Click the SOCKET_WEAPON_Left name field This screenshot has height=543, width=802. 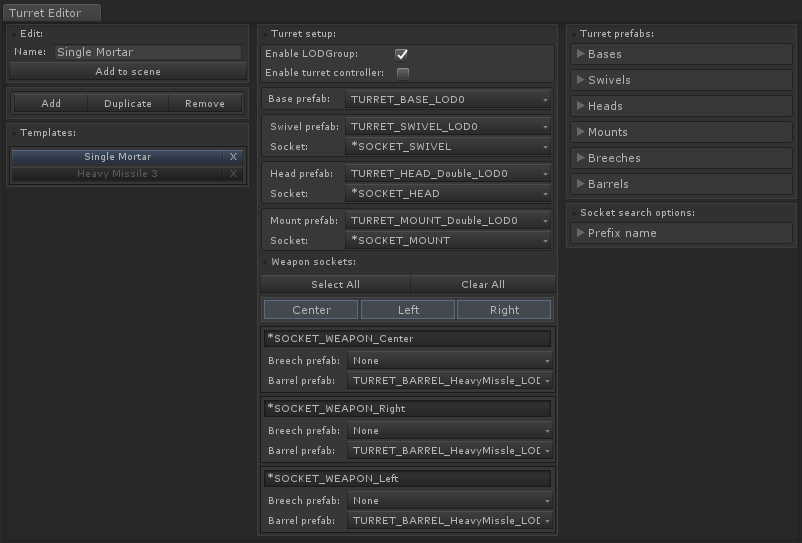tap(407, 479)
